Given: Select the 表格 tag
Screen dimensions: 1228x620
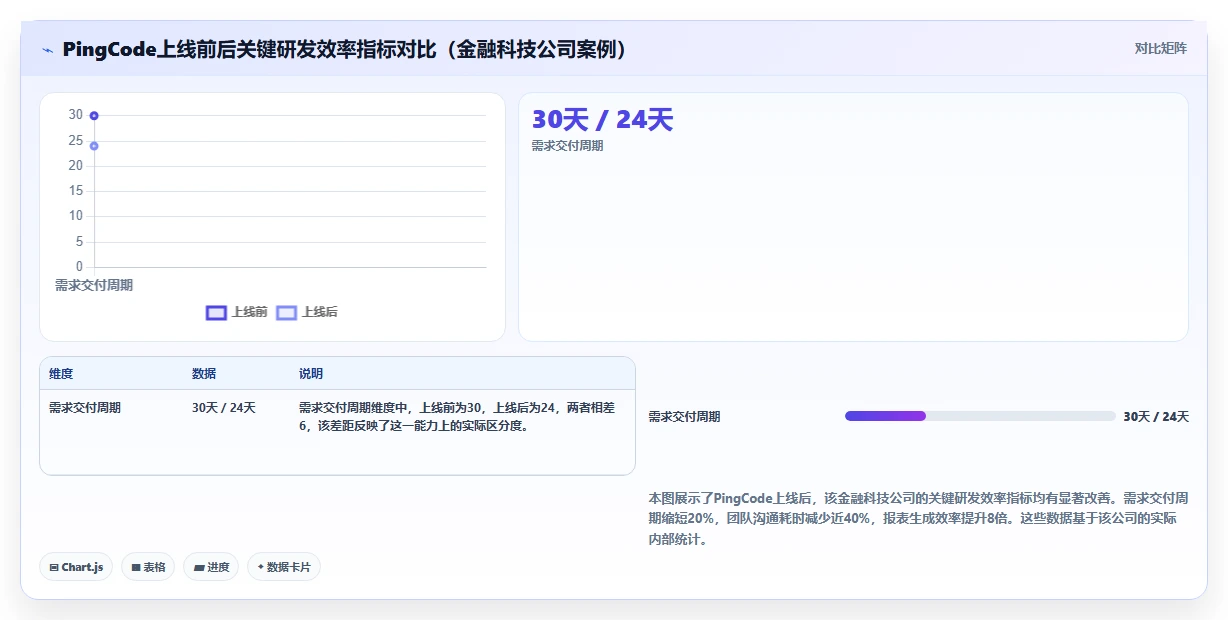Looking at the screenshot, I should (148, 567).
